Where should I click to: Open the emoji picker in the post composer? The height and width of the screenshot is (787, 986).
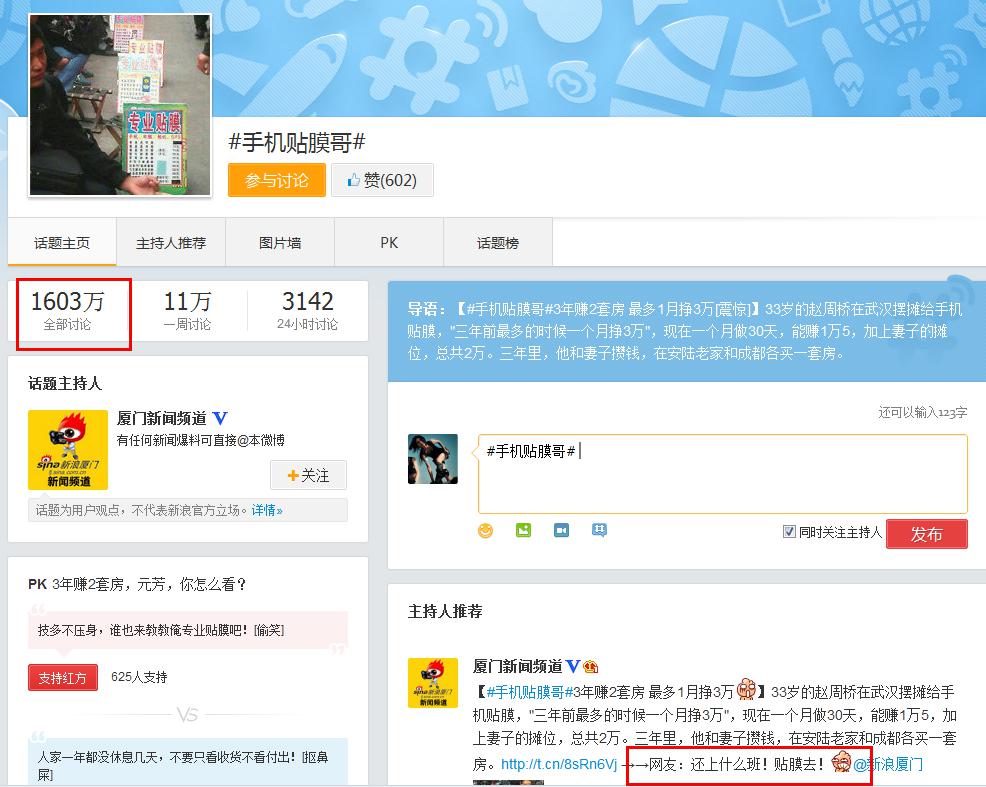pyautogui.click(x=486, y=531)
